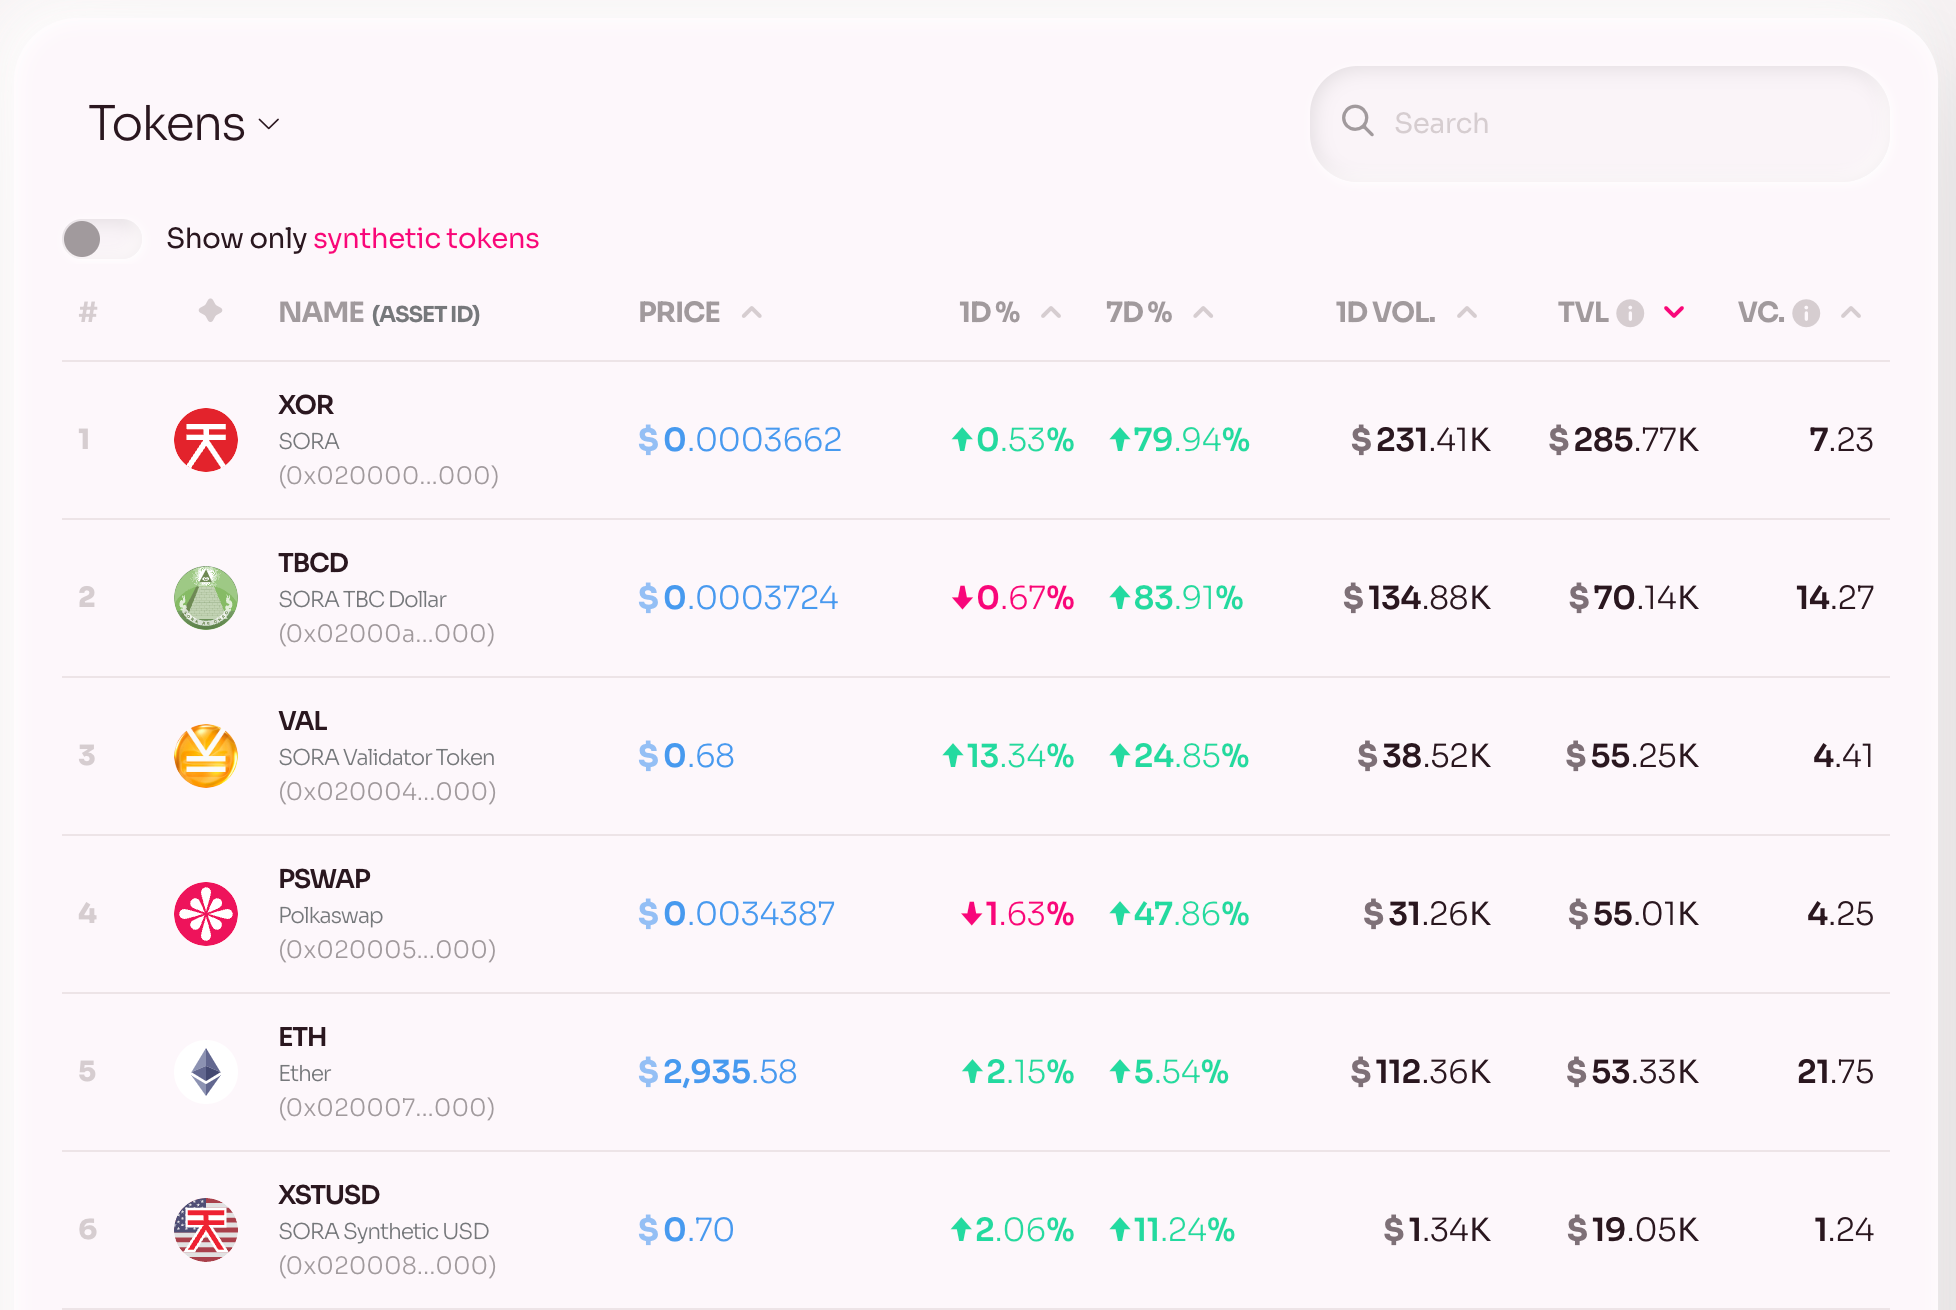Click the search magnifier icon
This screenshot has width=1956, height=1310.
1357,121
